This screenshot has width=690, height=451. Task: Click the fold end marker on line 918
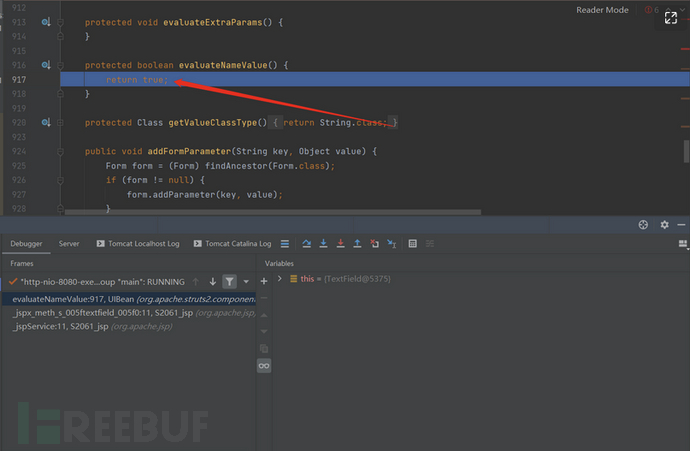click(x=61, y=94)
